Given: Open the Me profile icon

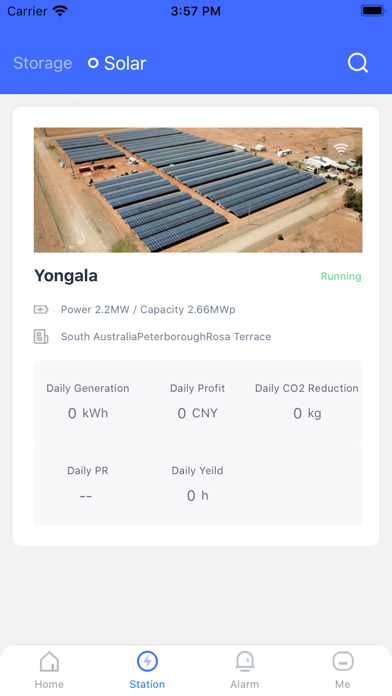Looking at the screenshot, I should click(343, 661).
